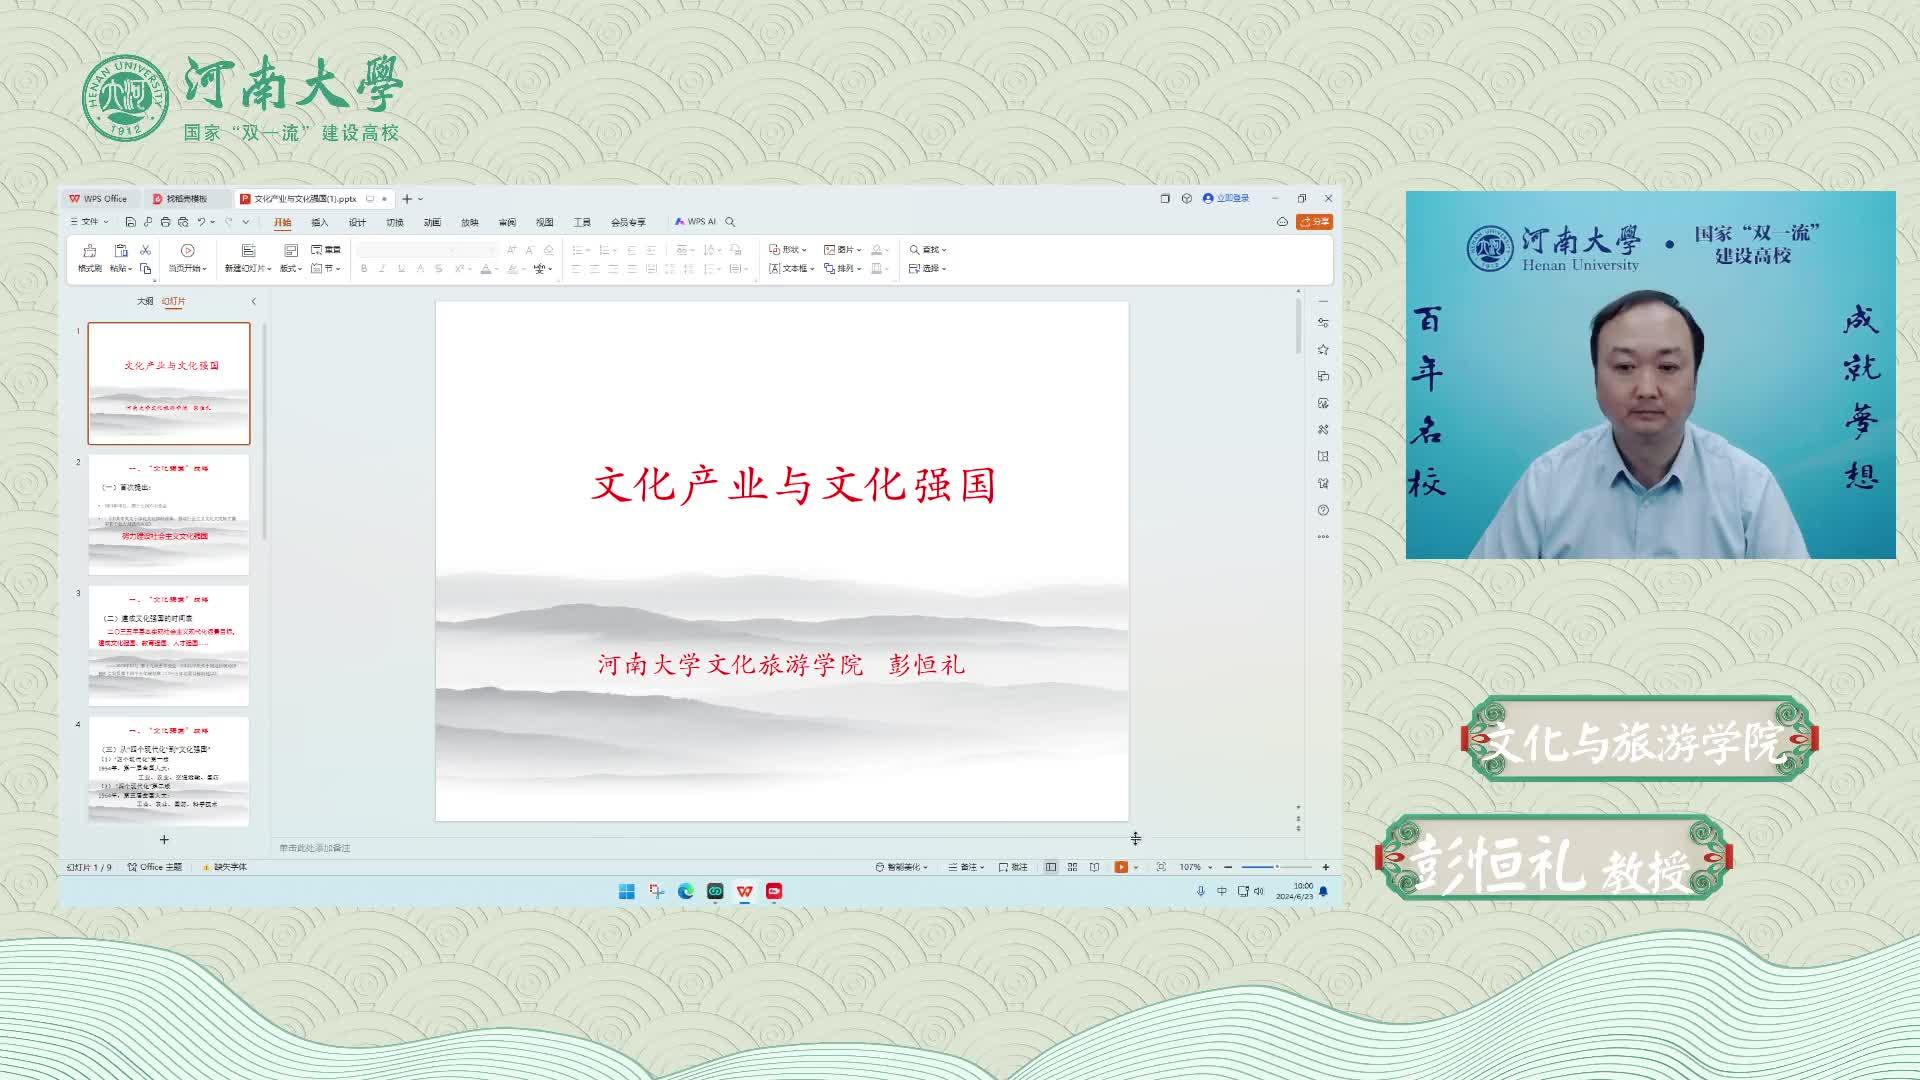The height and width of the screenshot is (1080, 1920).
Task: Click the zoom slider in status bar
Action: coord(1276,867)
